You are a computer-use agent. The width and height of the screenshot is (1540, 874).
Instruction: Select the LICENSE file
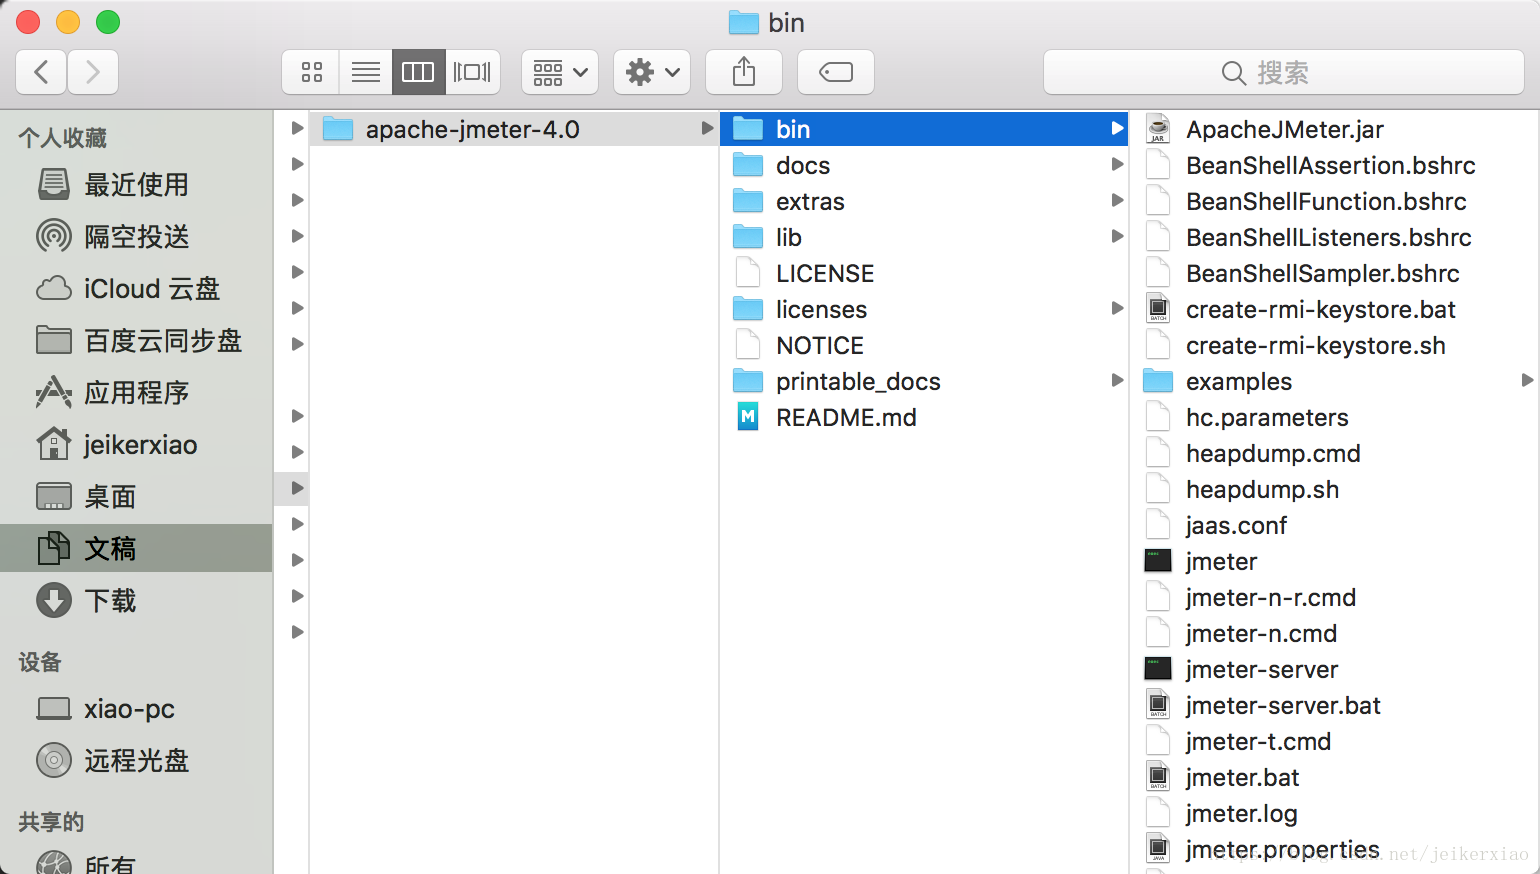924,273
